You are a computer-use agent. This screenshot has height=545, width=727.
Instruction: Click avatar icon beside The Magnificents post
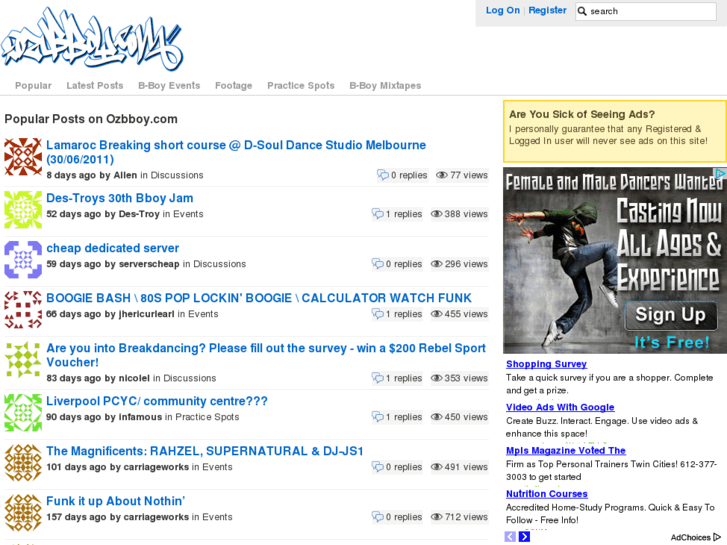pos(23,463)
